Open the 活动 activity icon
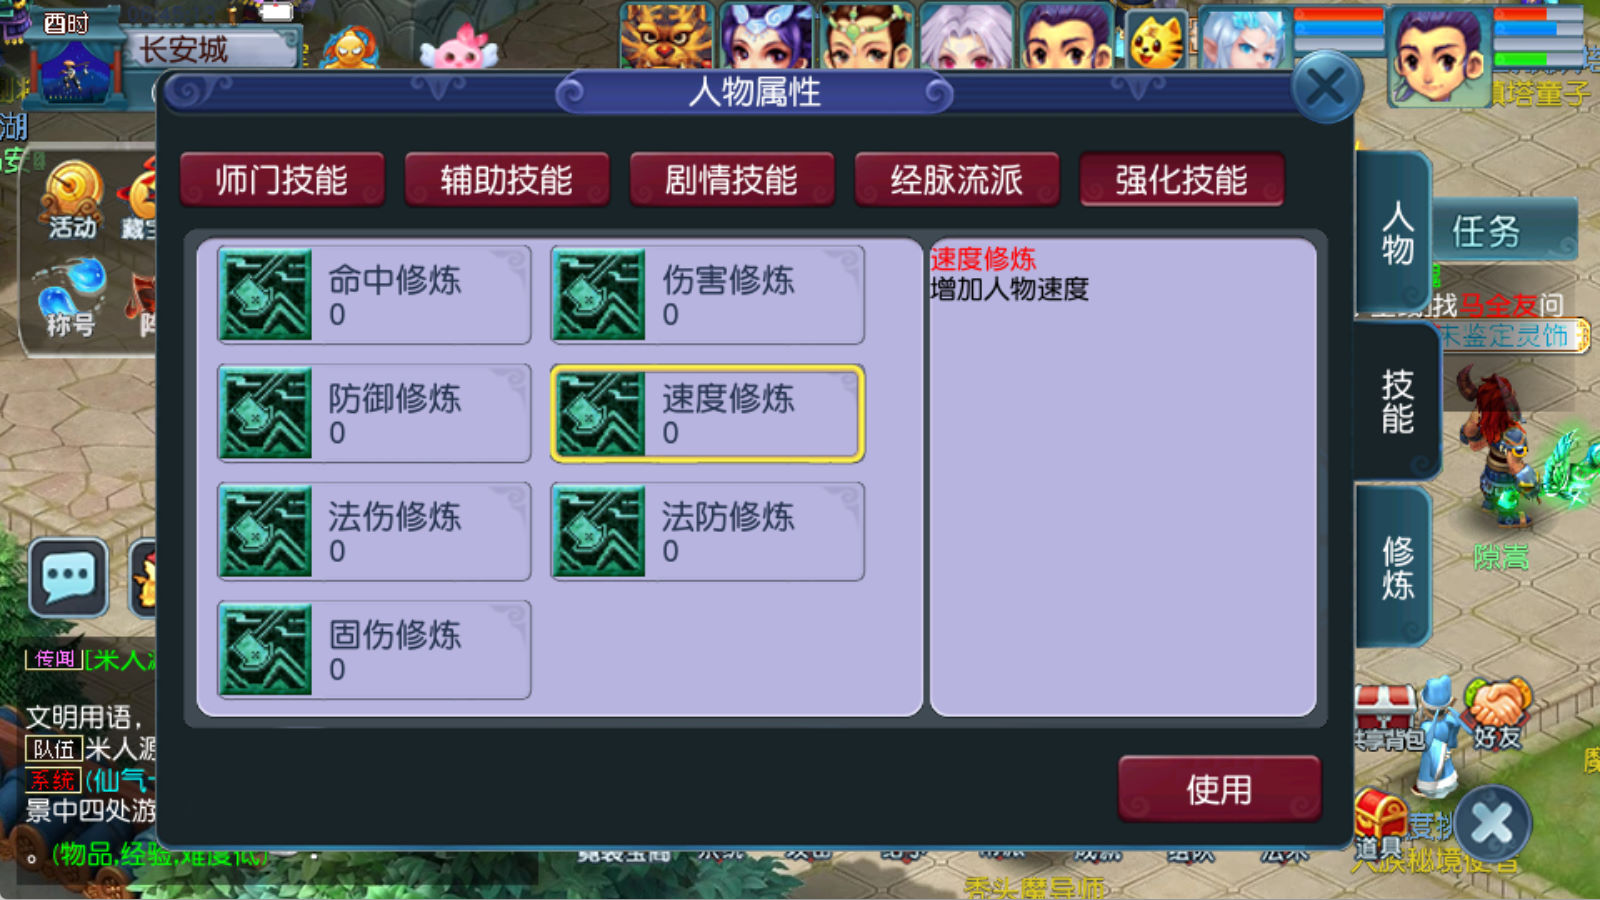 click(x=73, y=200)
